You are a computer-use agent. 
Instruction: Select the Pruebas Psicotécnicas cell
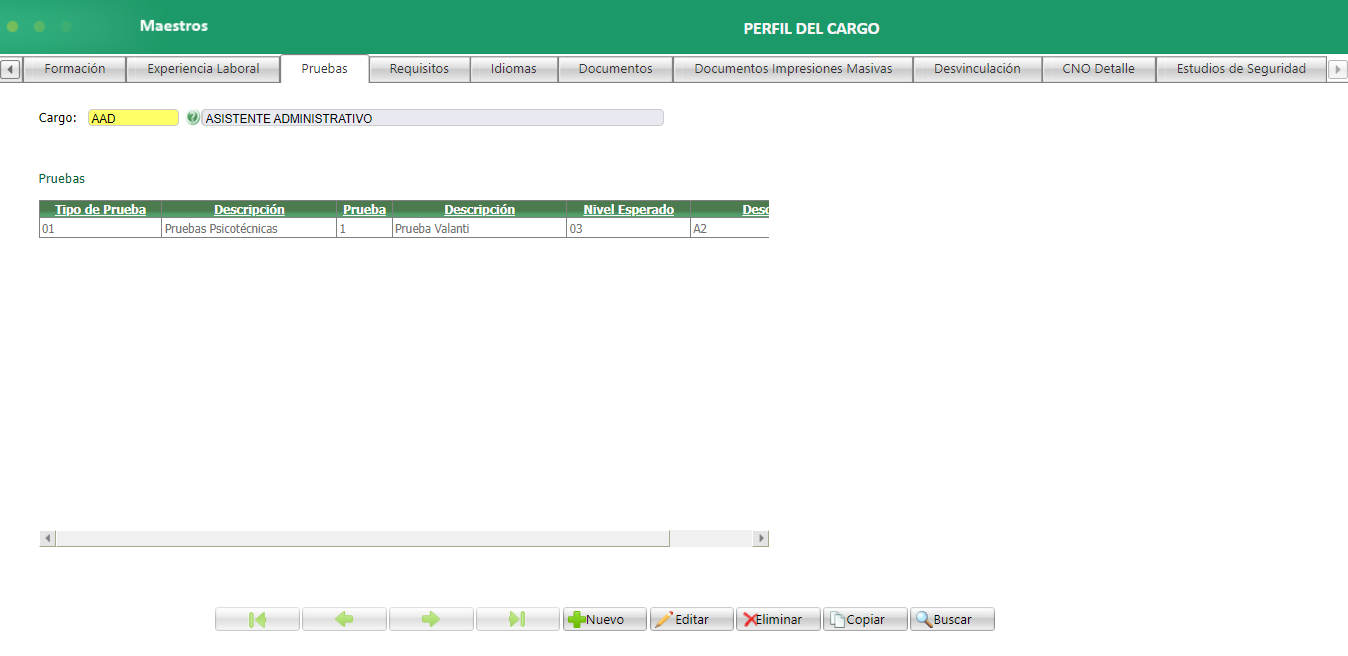click(x=249, y=228)
